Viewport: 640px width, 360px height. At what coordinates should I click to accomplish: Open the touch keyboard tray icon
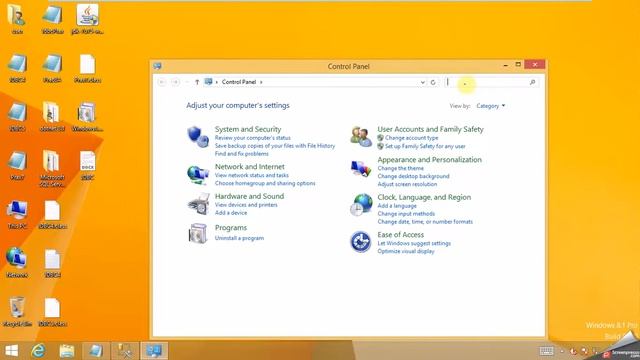click(x=547, y=351)
